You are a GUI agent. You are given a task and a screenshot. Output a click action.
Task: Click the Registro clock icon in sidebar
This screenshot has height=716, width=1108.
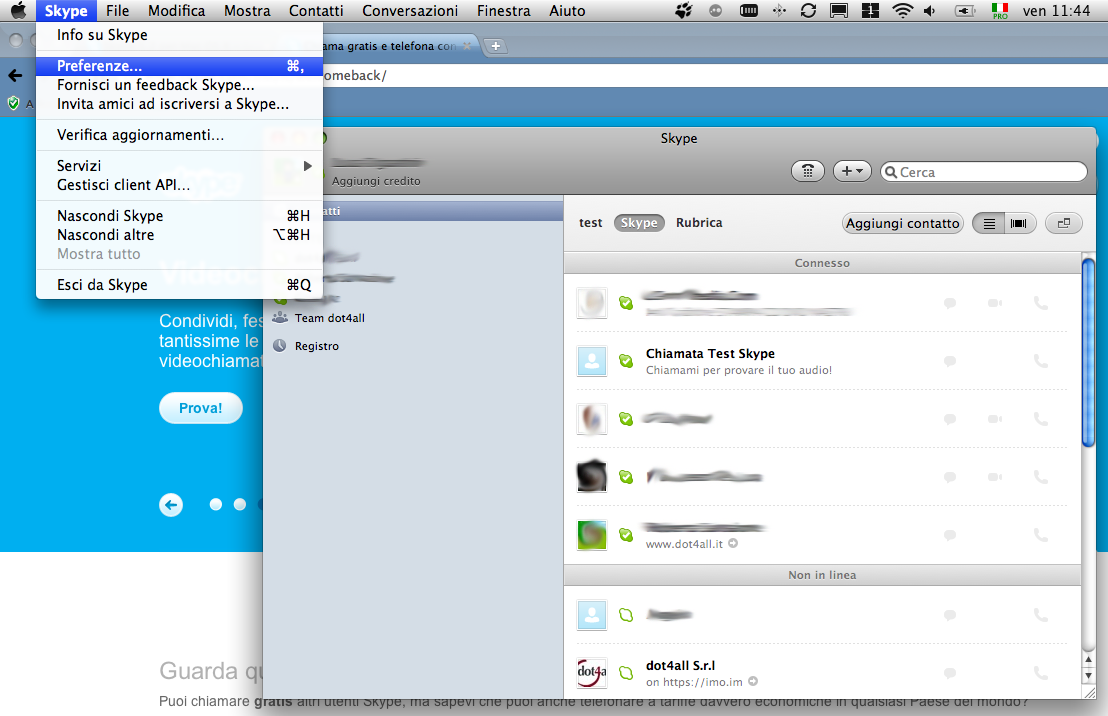[280, 346]
